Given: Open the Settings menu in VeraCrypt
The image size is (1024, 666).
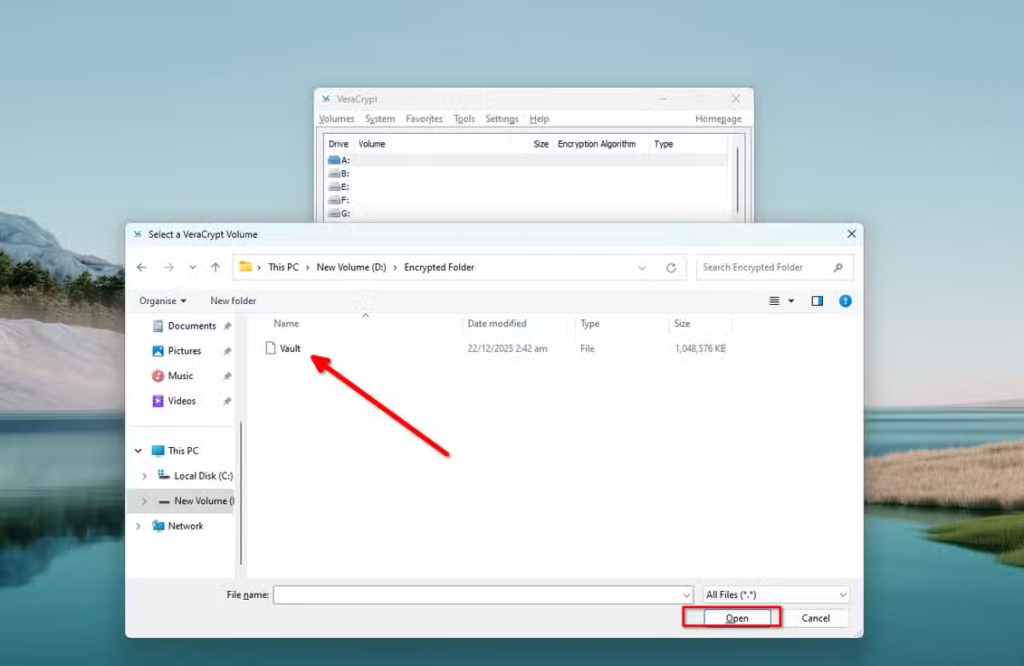Looking at the screenshot, I should [502, 119].
